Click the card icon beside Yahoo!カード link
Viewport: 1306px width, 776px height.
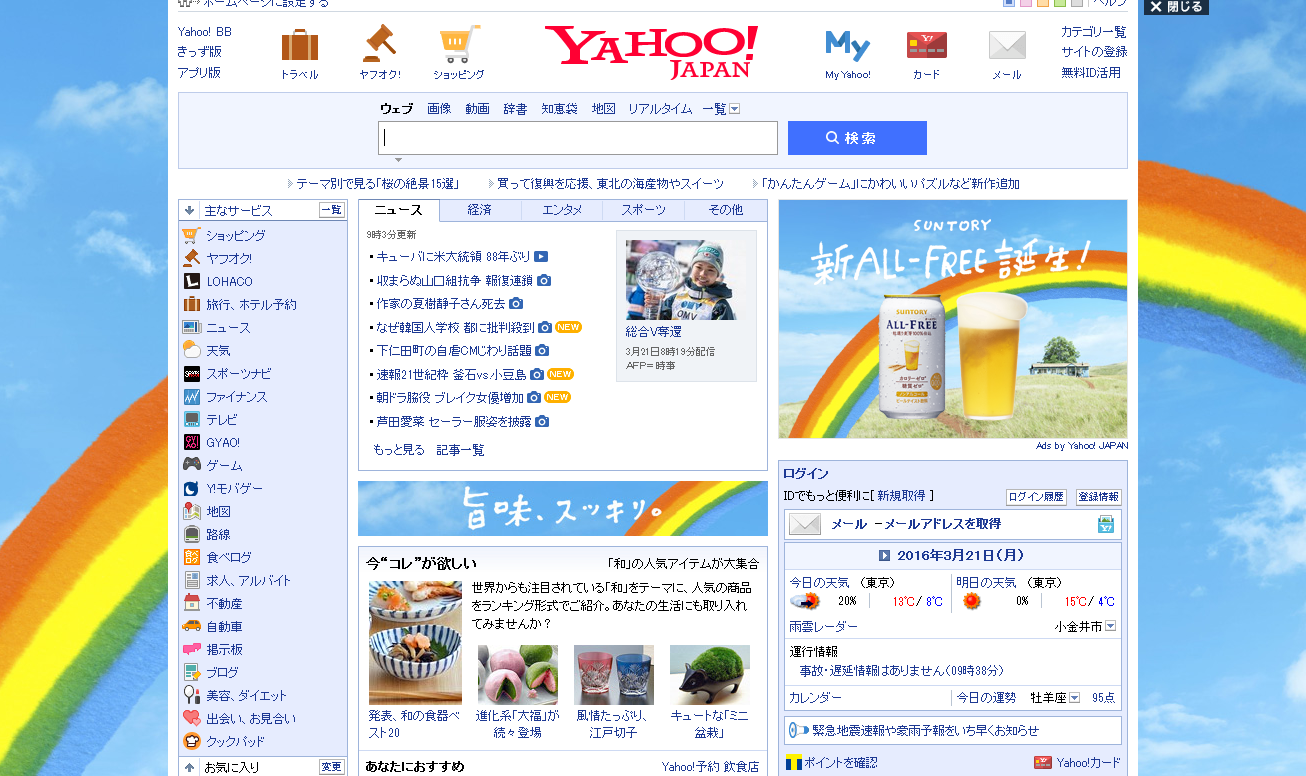point(1043,762)
